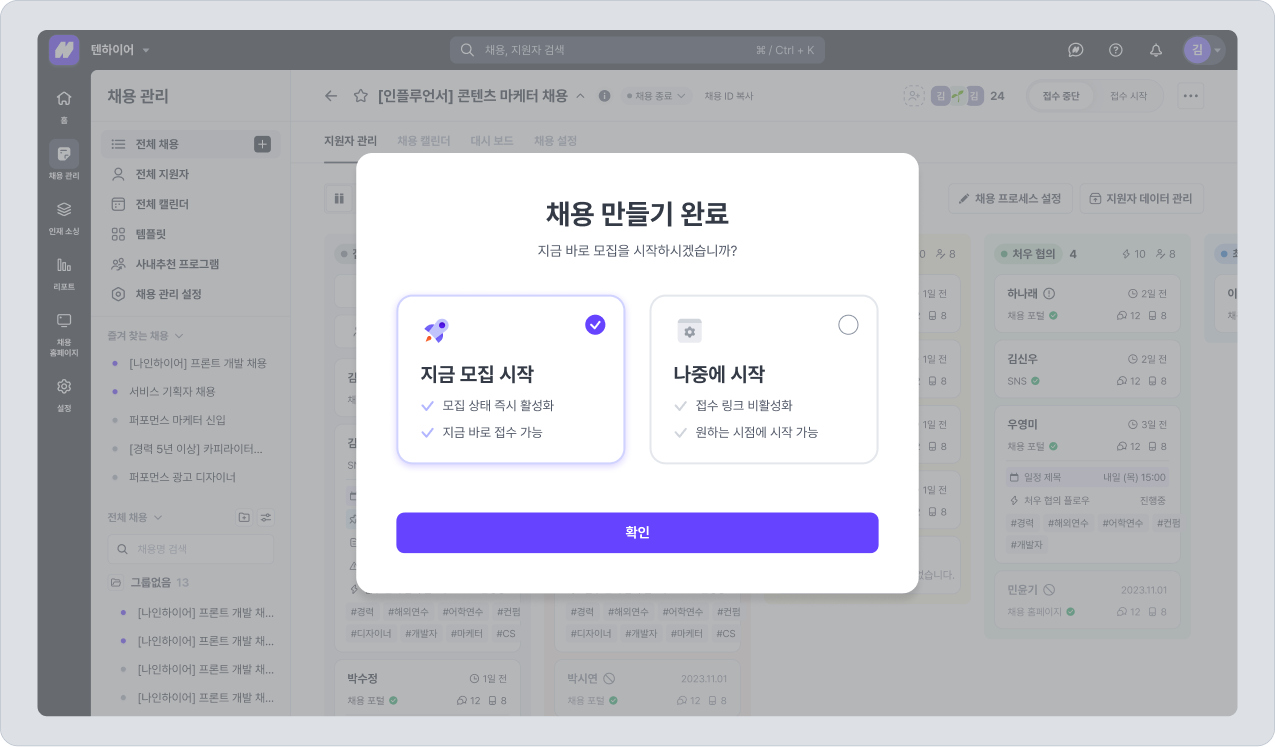
Task: Select the 지금 모집 시작 option
Action: (510, 379)
